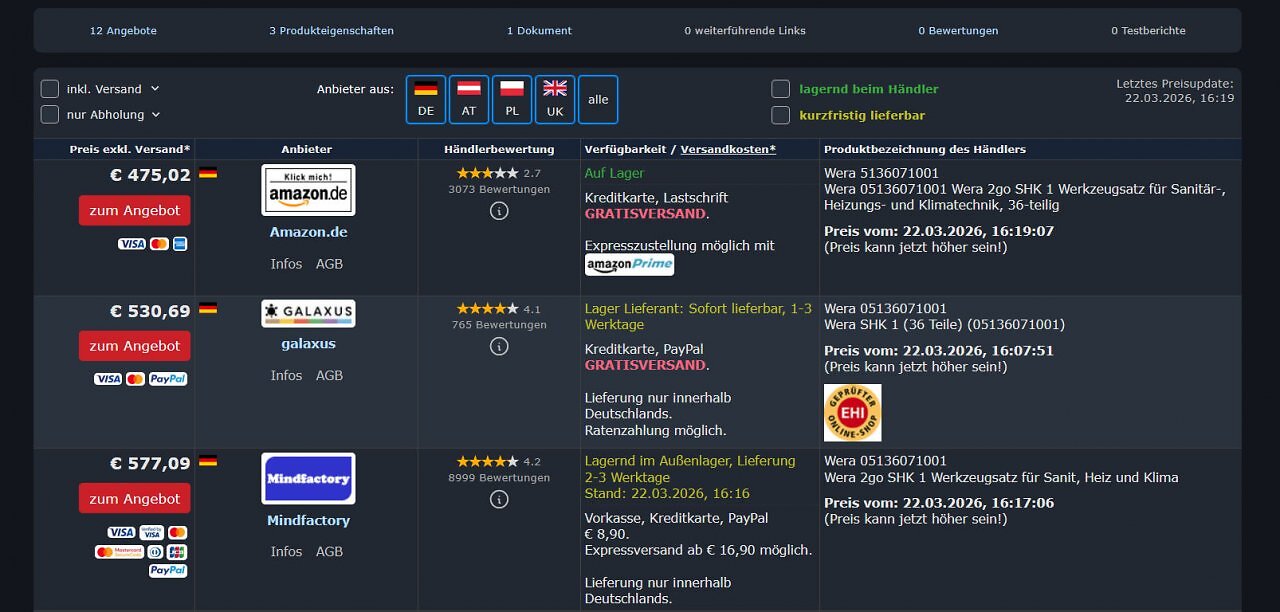Click the 3073 Bewertungen text
The height and width of the screenshot is (612, 1280).
[498, 189]
